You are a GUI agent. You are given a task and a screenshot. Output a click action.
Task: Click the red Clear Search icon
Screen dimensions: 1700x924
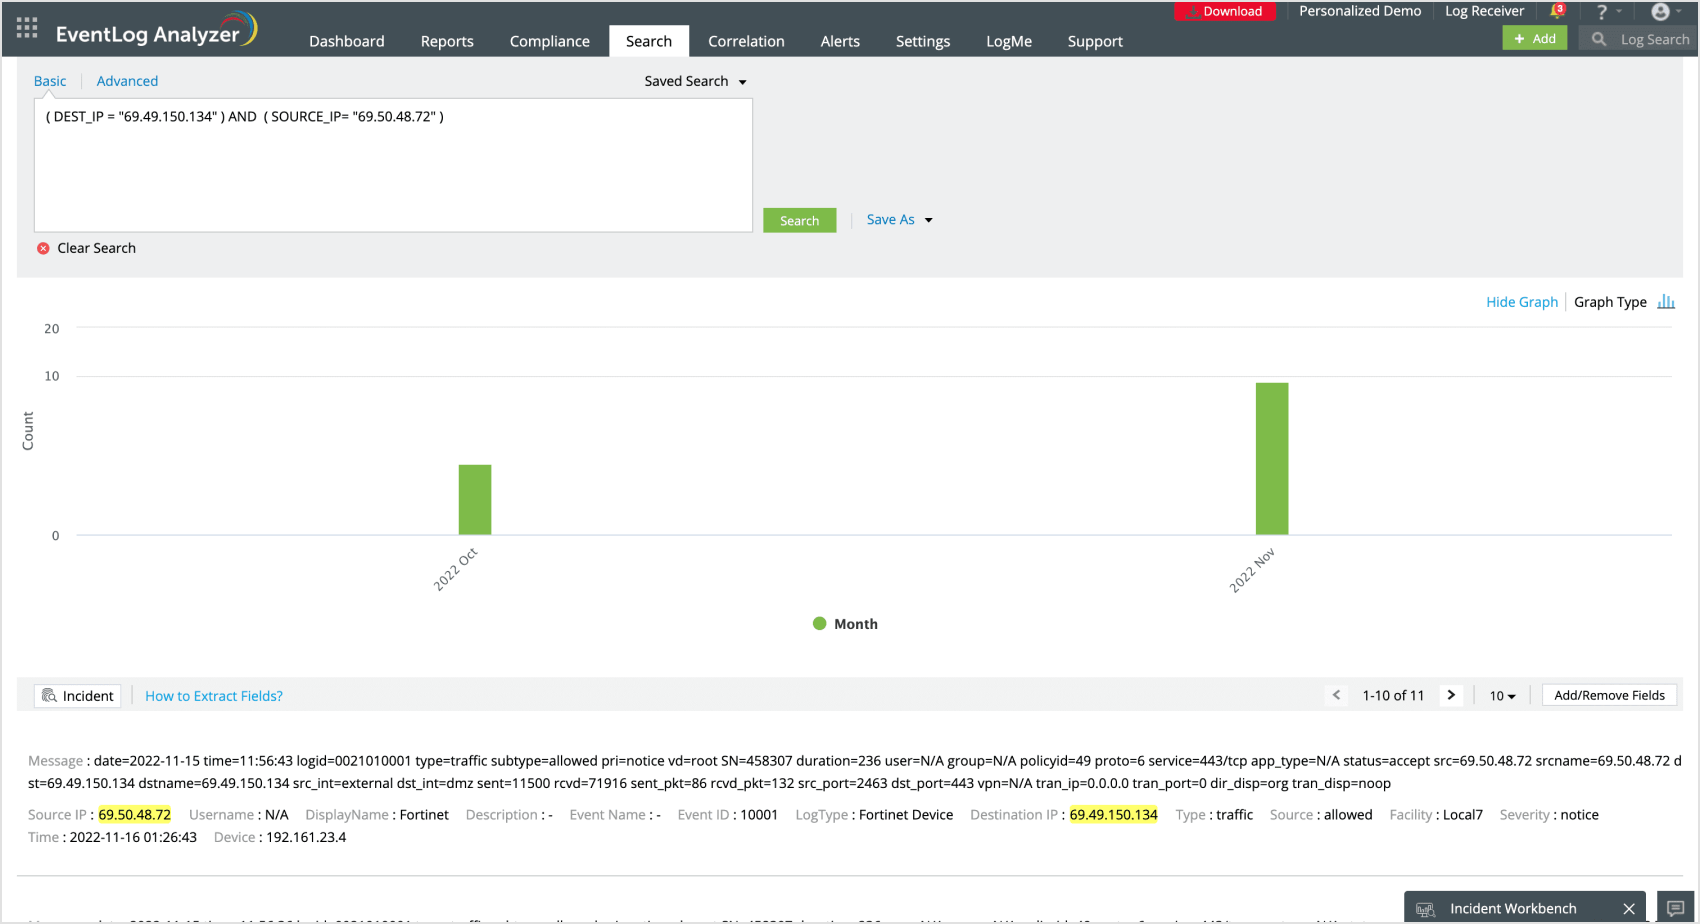point(43,249)
